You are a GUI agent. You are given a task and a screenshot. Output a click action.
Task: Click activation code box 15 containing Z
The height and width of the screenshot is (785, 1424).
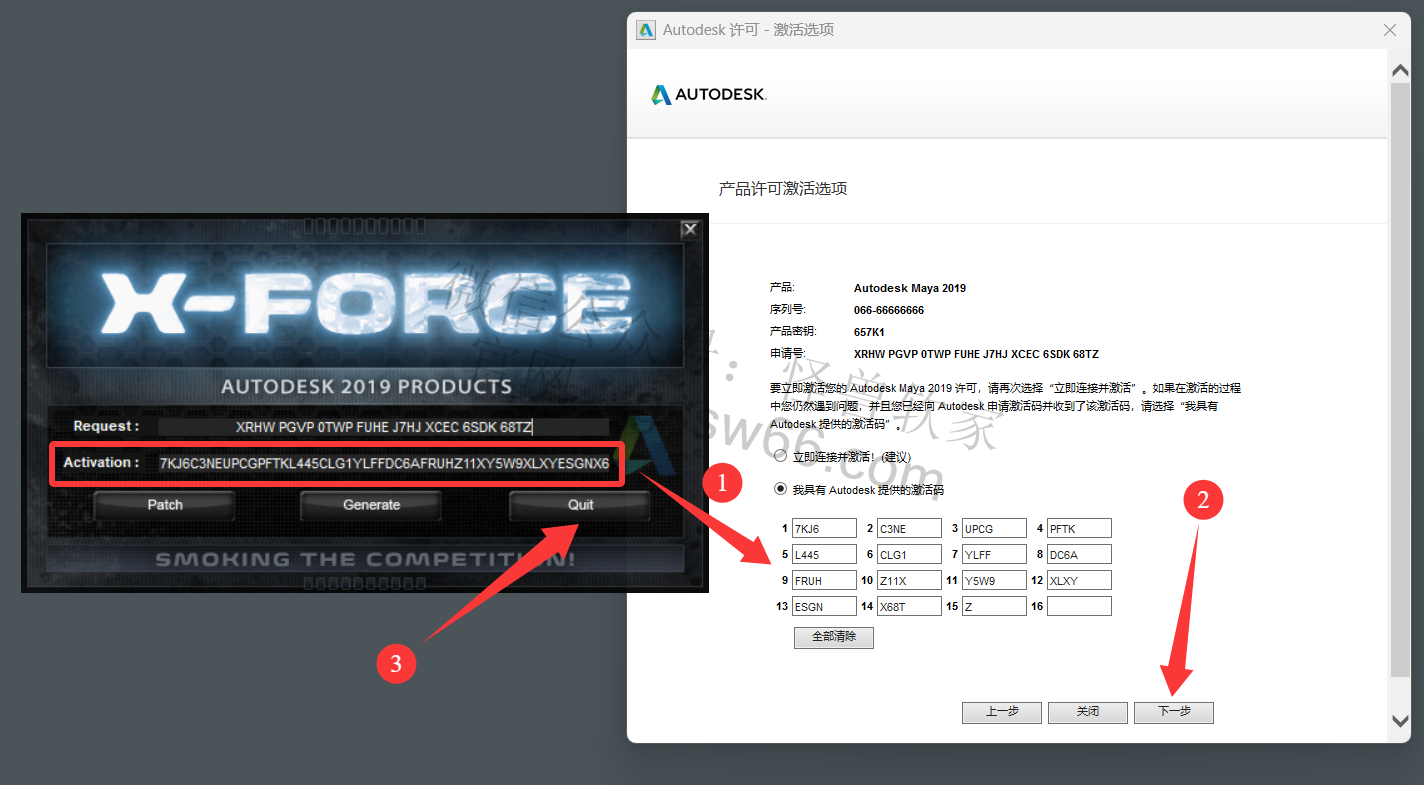(x=994, y=606)
